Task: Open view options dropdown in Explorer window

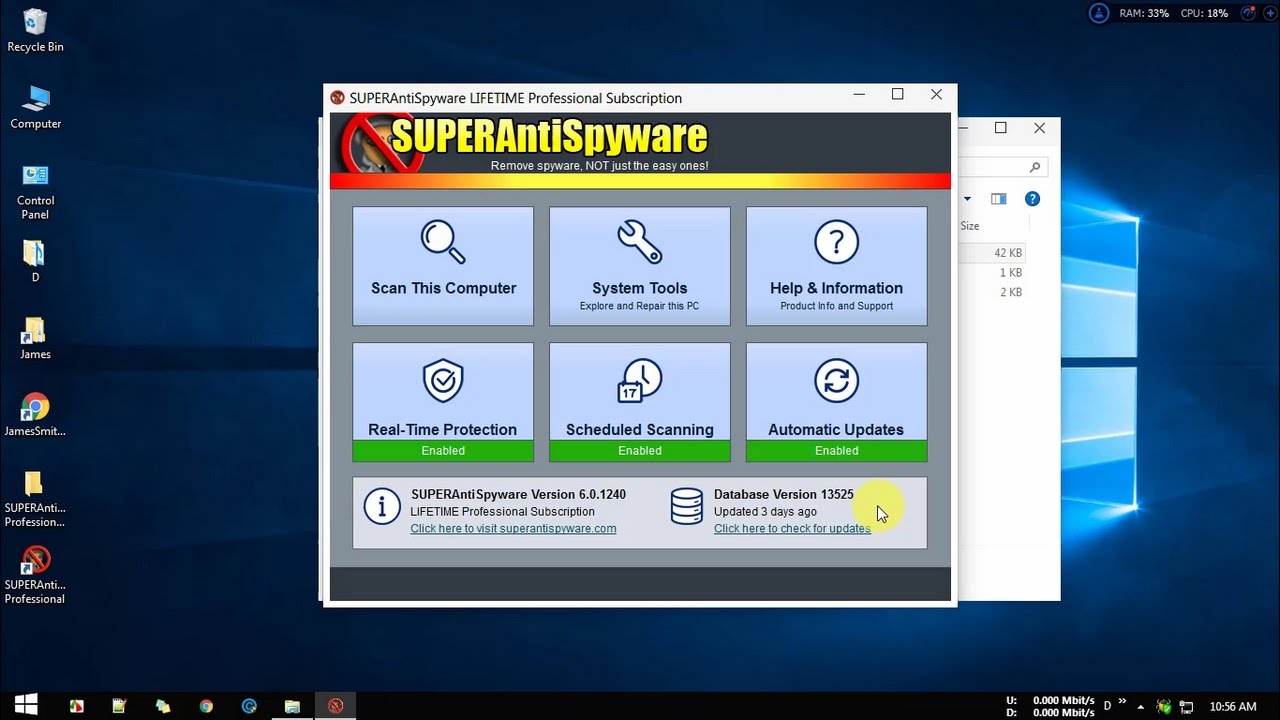Action: pos(967,199)
